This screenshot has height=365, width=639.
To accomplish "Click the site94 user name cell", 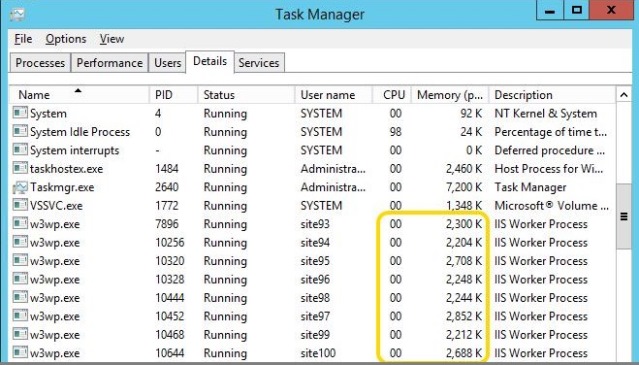I will tap(315, 243).
